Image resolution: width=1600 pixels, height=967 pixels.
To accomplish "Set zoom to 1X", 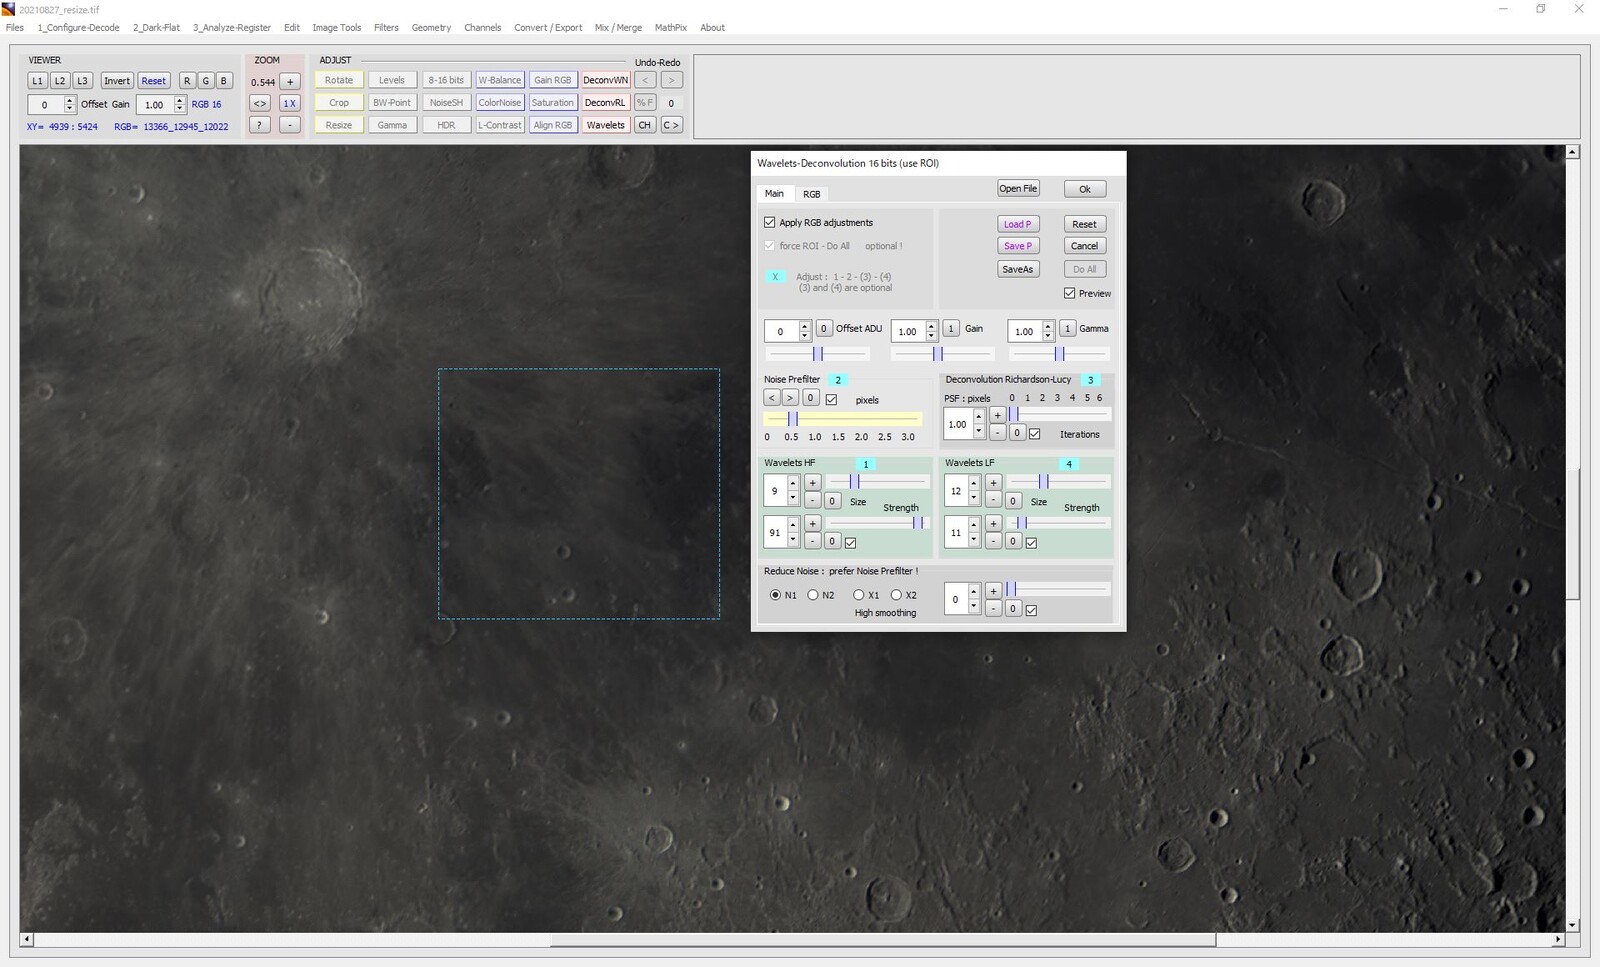I will [x=290, y=103].
